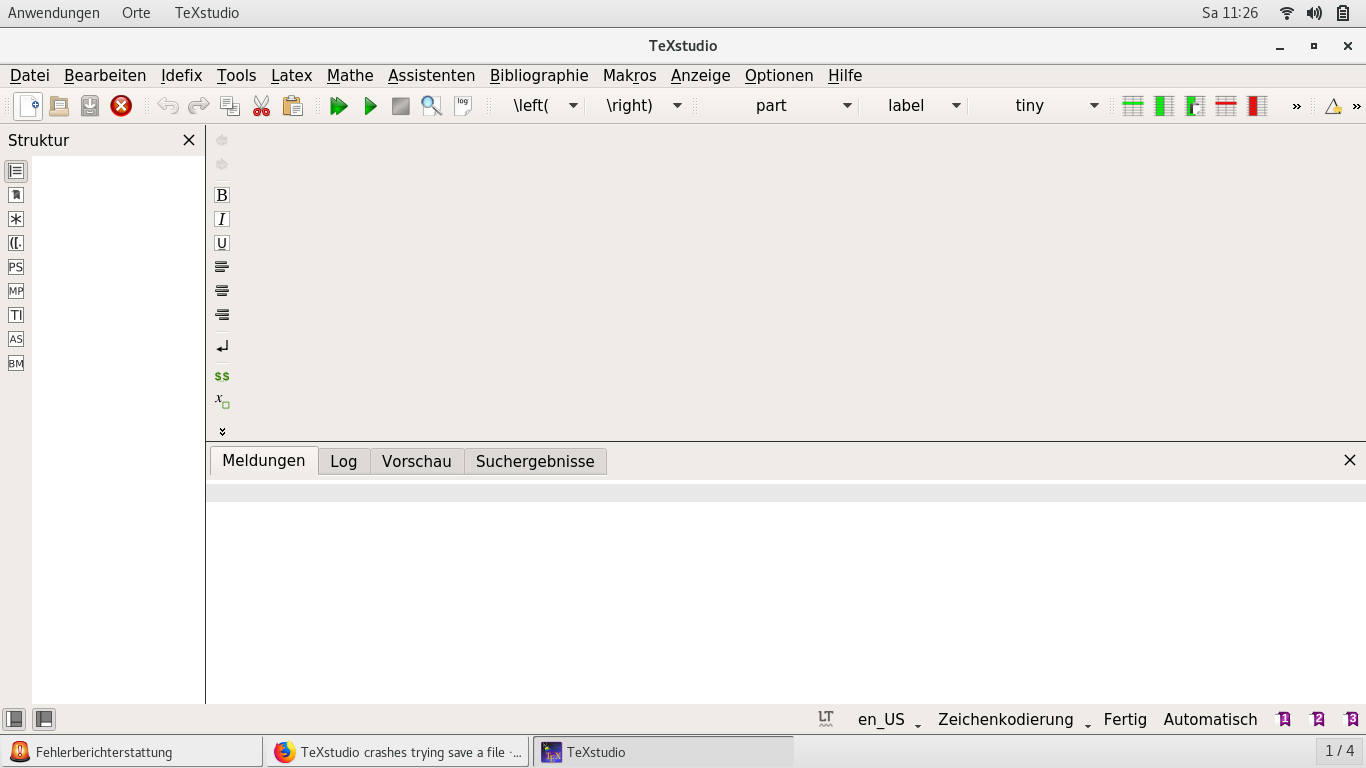Click the Redo arrow icon
The width and height of the screenshot is (1366, 768).
[x=199, y=105]
